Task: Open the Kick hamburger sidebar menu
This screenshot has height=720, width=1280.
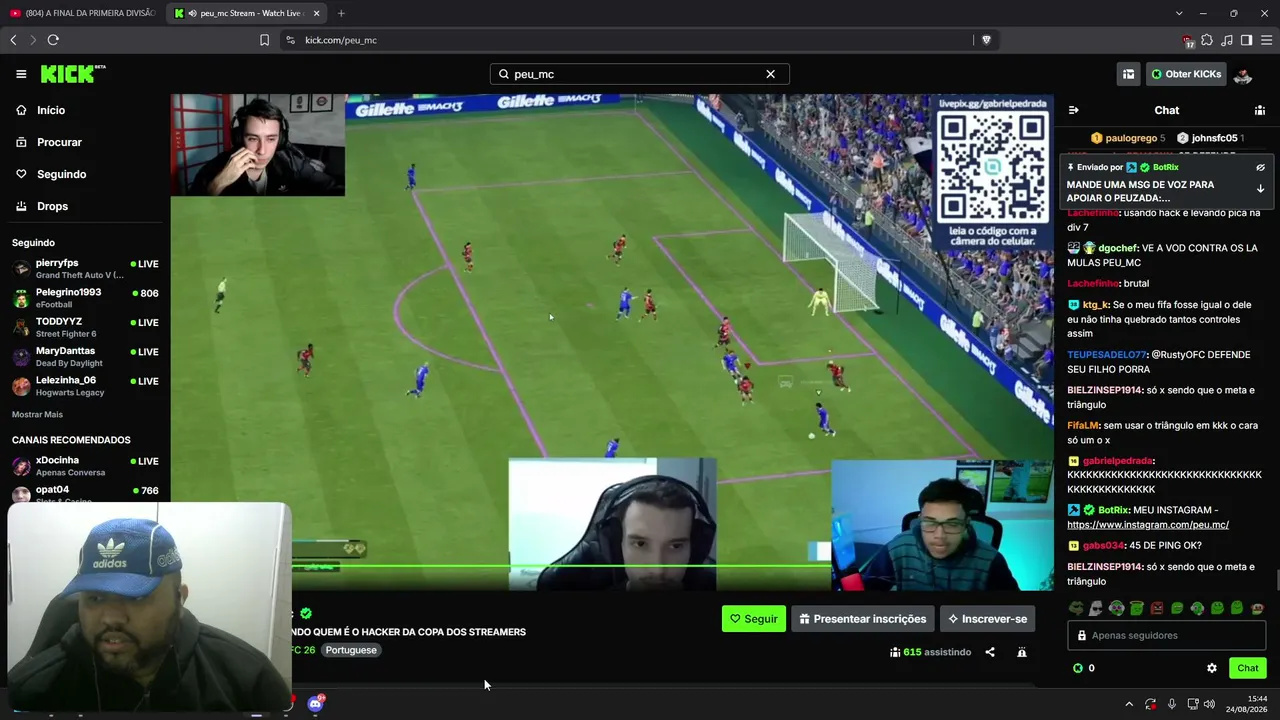Action: (x=21, y=74)
